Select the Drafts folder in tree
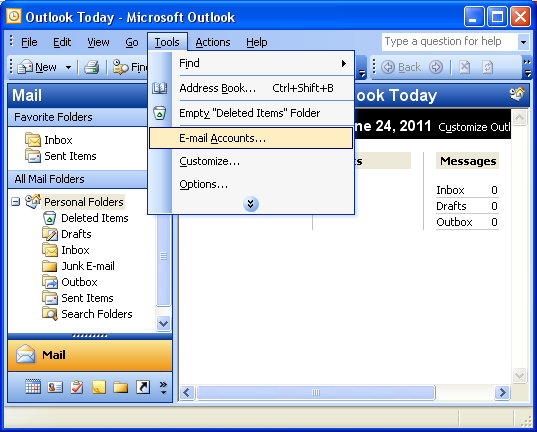The width and height of the screenshot is (537, 432). tap(67, 234)
